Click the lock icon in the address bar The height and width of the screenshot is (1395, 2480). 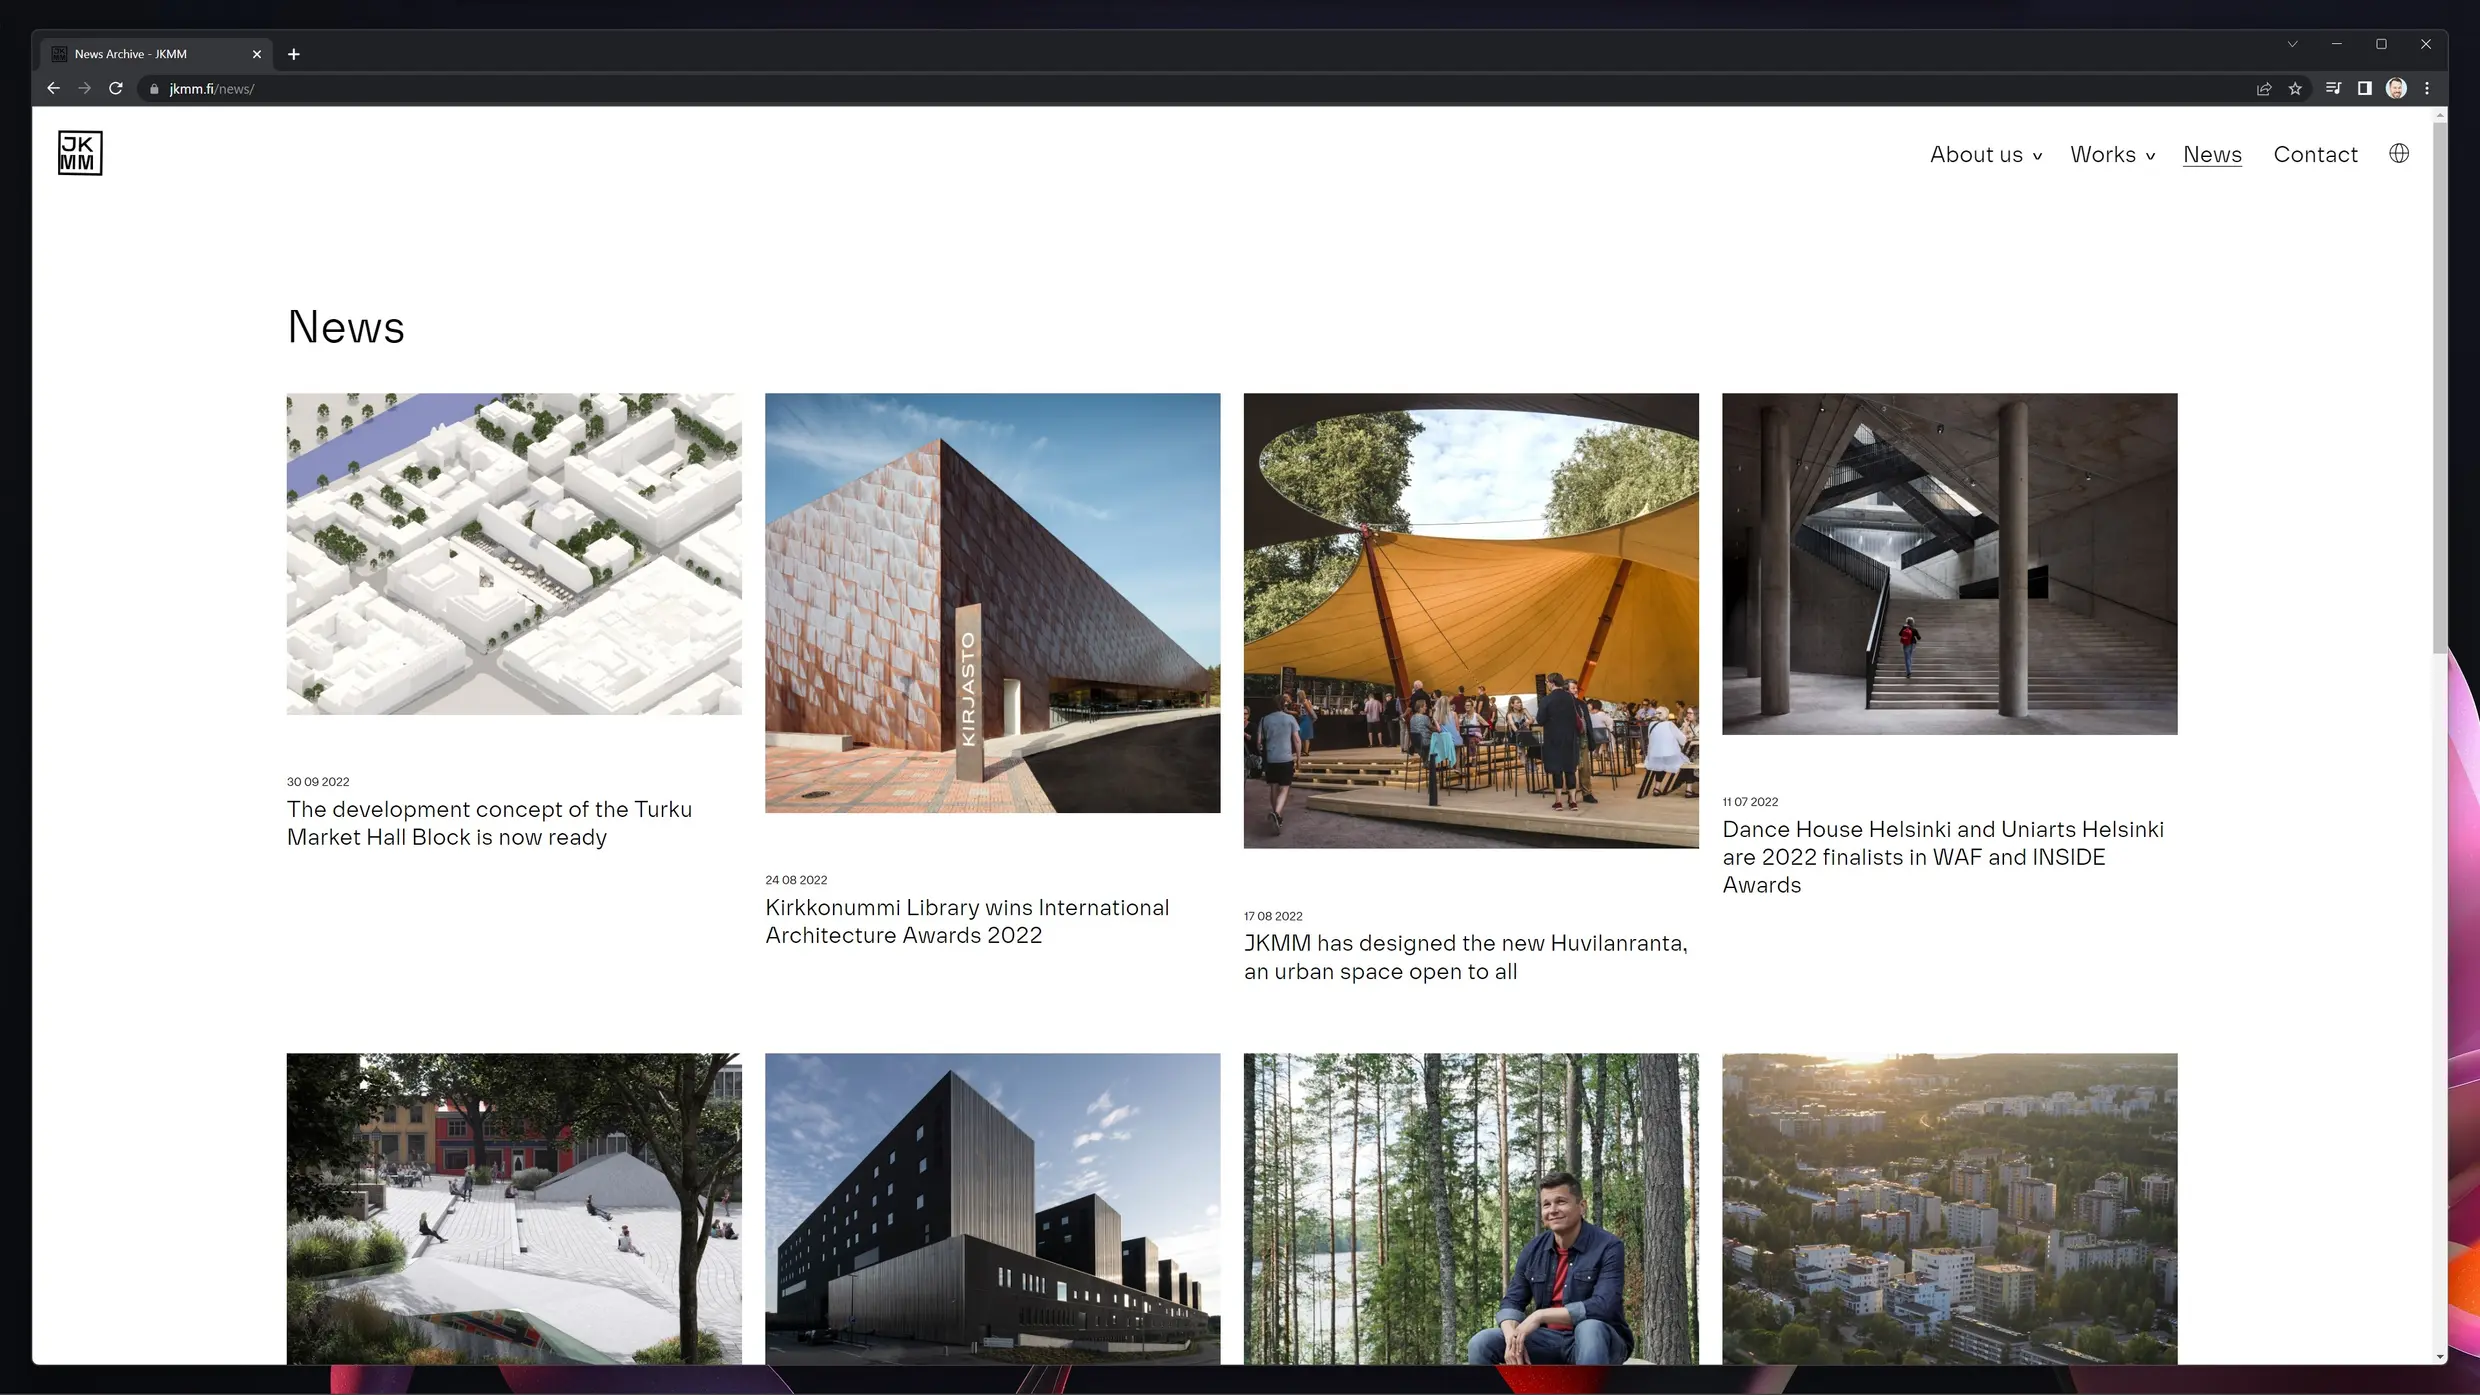(x=154, y=88)
